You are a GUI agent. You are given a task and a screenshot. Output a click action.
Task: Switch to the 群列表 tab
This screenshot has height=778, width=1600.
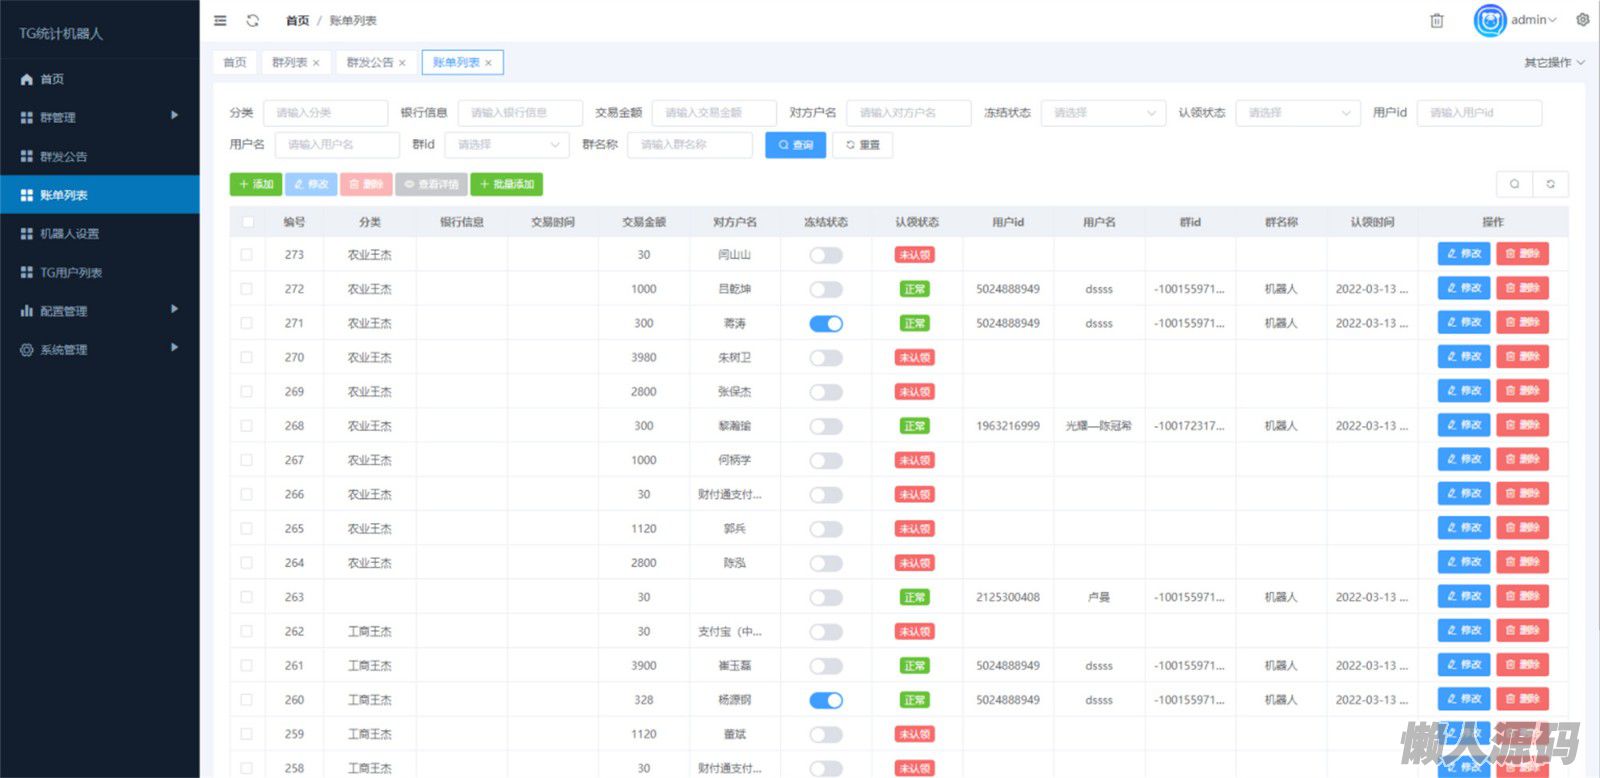coord(289,63)
